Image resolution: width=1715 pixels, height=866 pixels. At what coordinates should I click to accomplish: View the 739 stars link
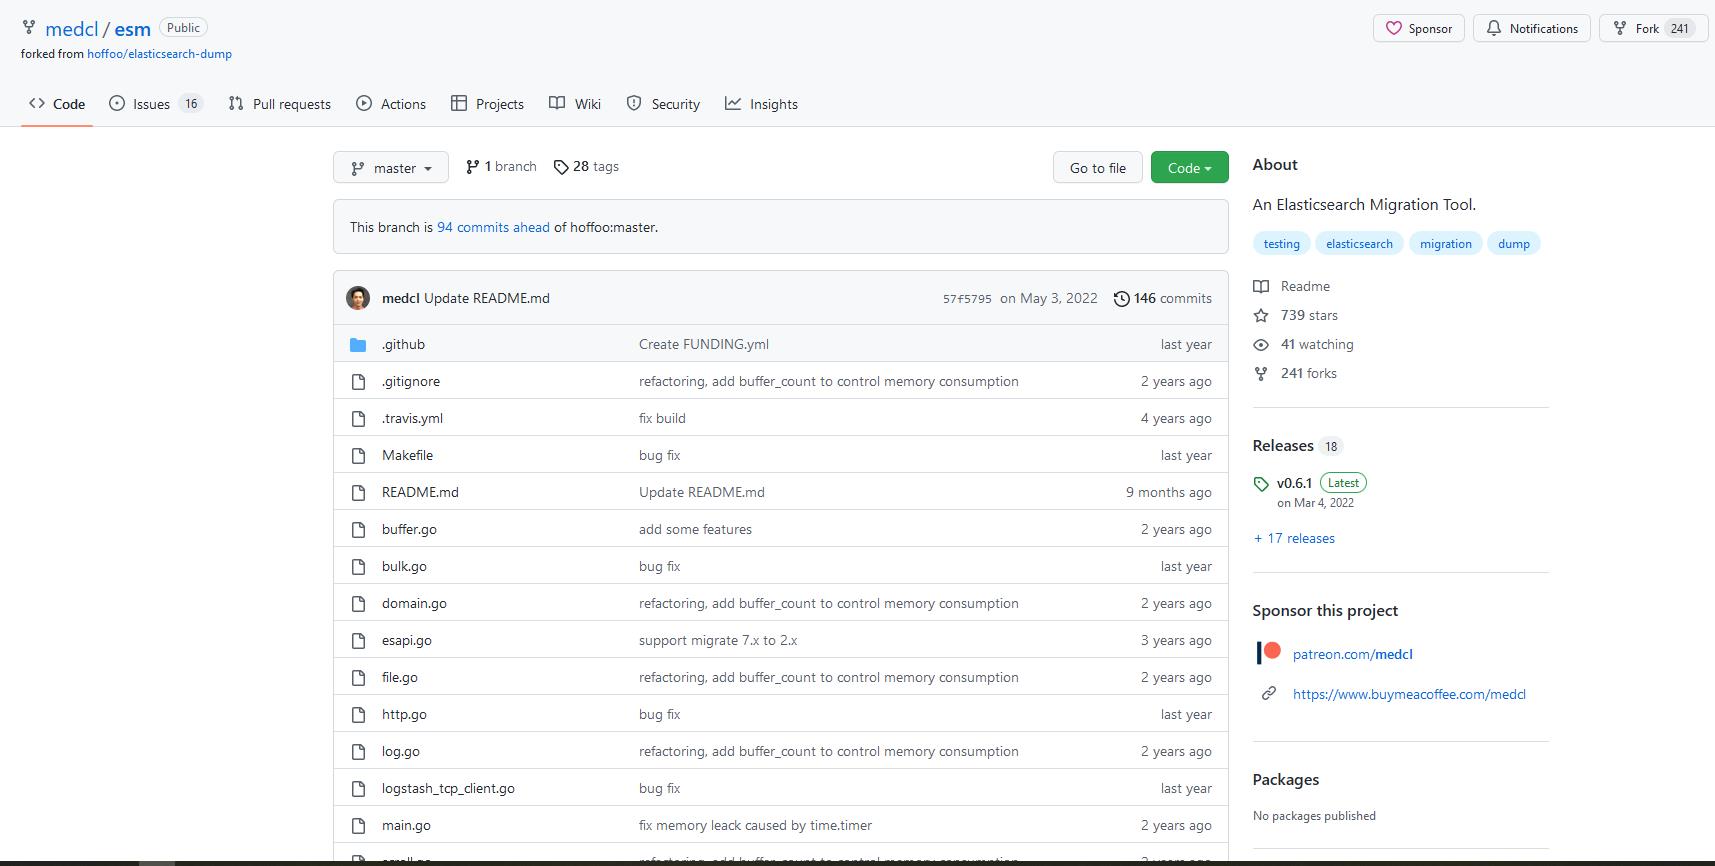pyautogui.click(x=1296, y=315)
